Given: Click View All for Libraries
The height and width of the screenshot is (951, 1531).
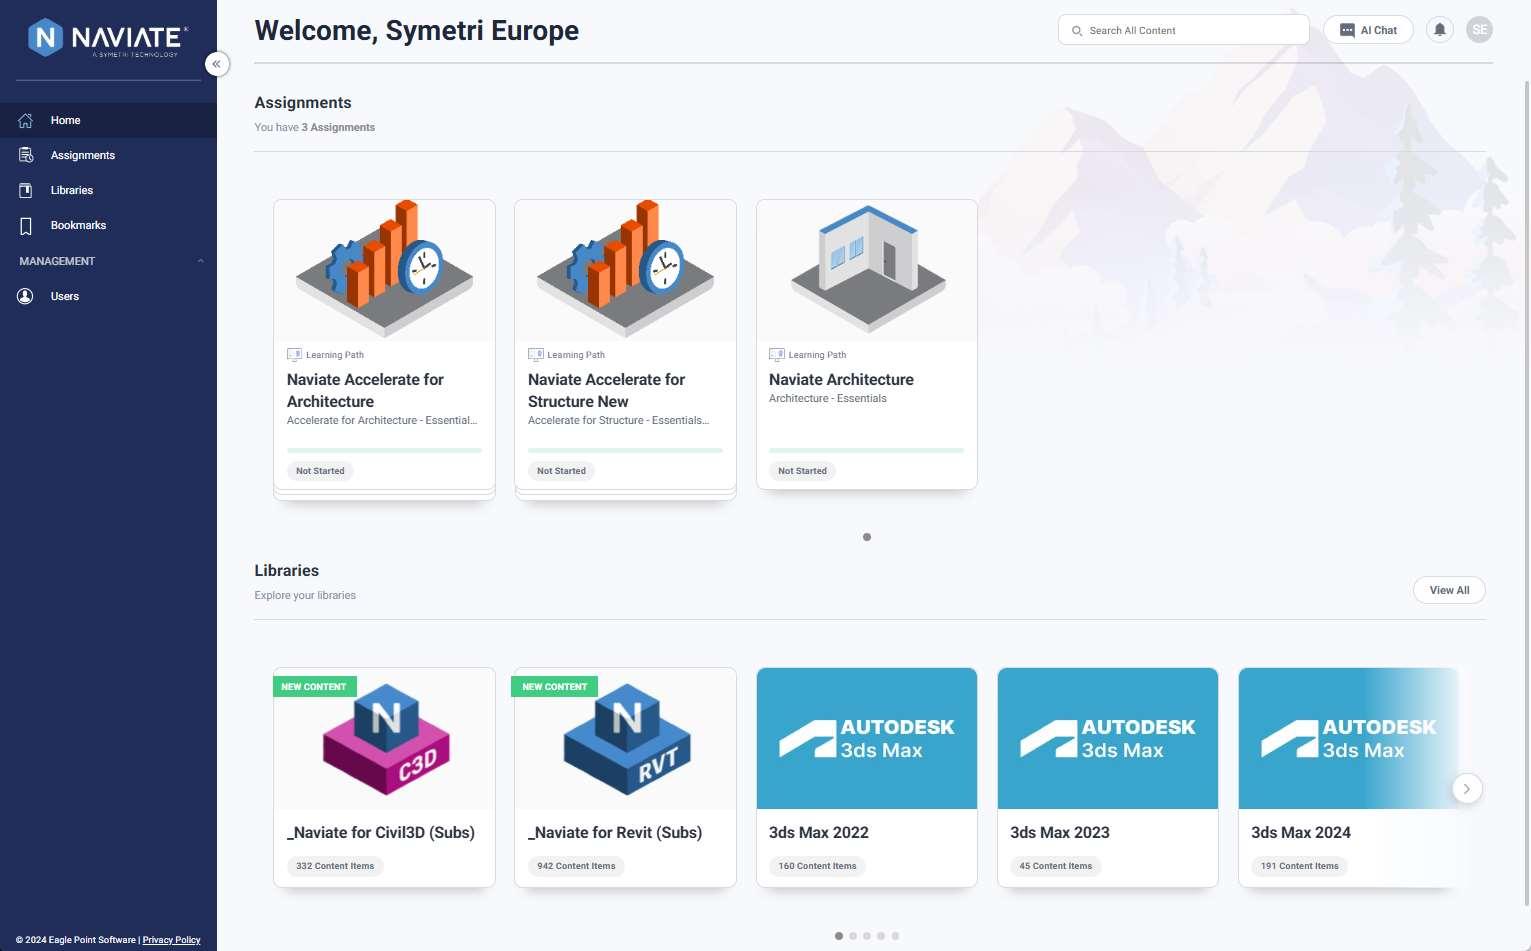Looking at the screenshot, I should click(1449, 590).
